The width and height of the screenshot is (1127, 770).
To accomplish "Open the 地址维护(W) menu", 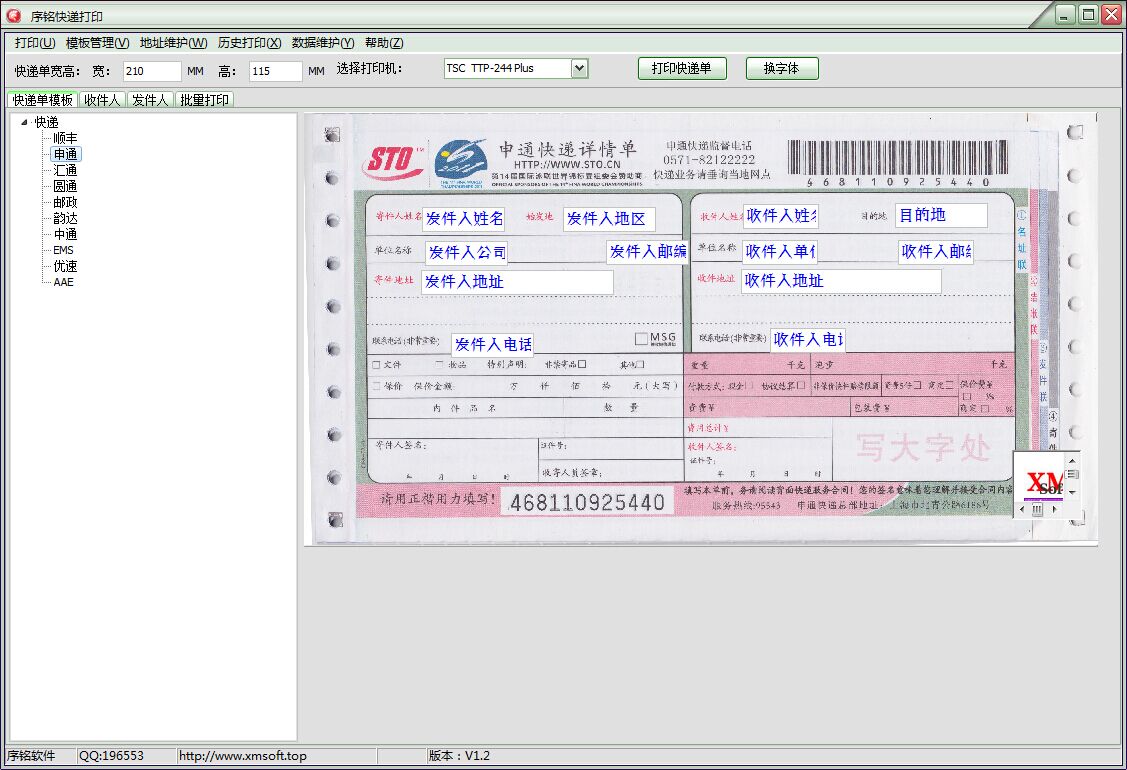I will pyautogui.click(x=173, y=43).
